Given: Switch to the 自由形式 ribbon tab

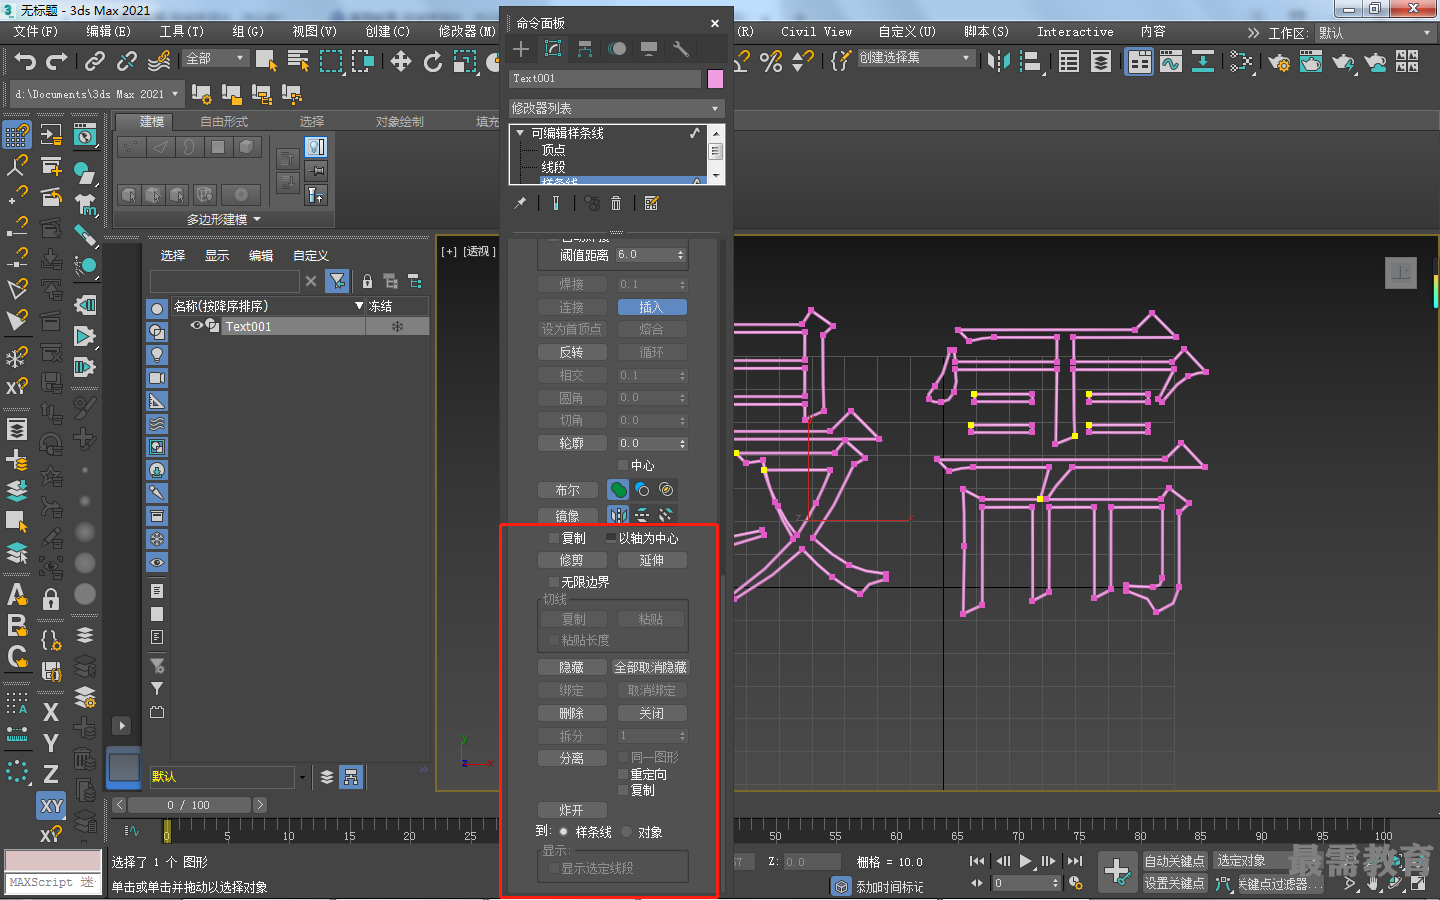Looking at the screenshot, I should [224, 122].
